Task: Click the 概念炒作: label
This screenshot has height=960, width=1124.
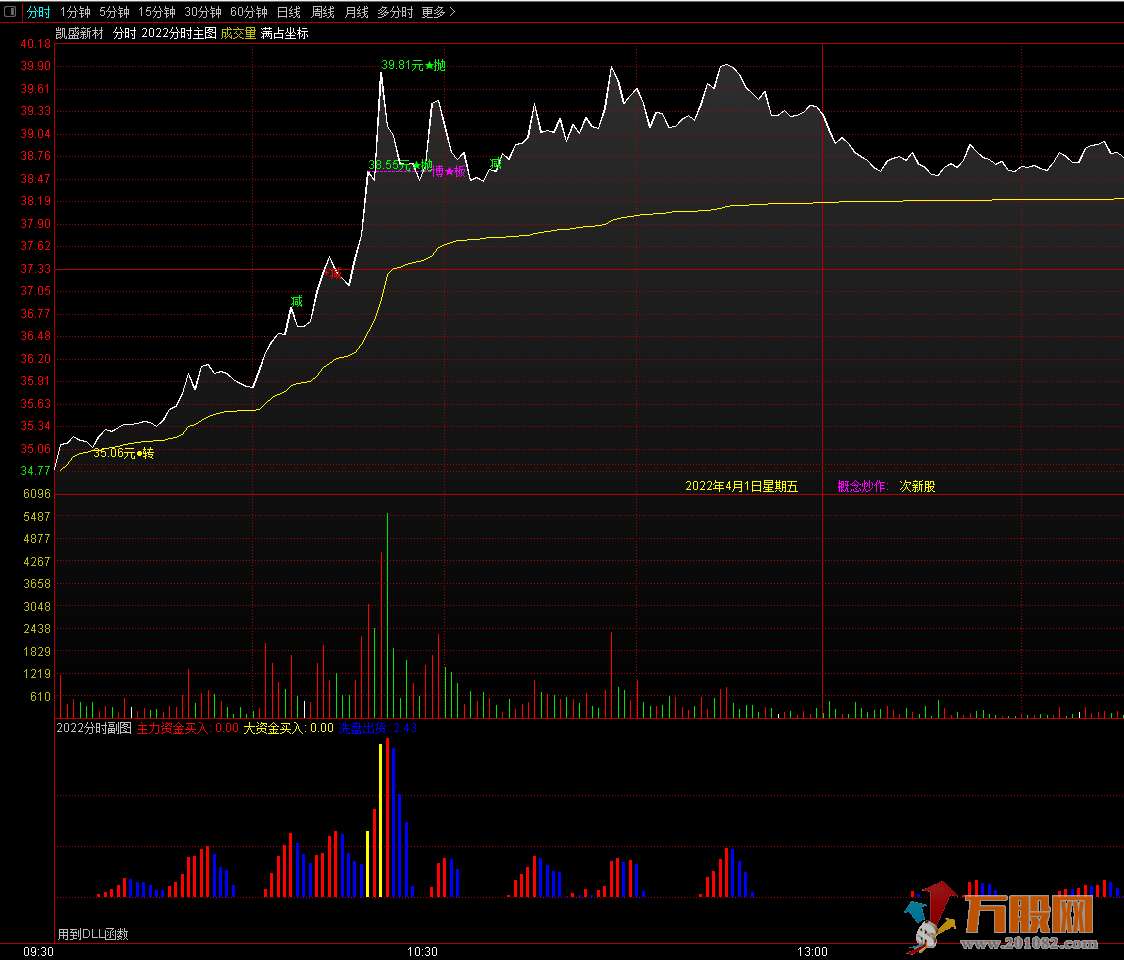Action: tap(863, 486)
